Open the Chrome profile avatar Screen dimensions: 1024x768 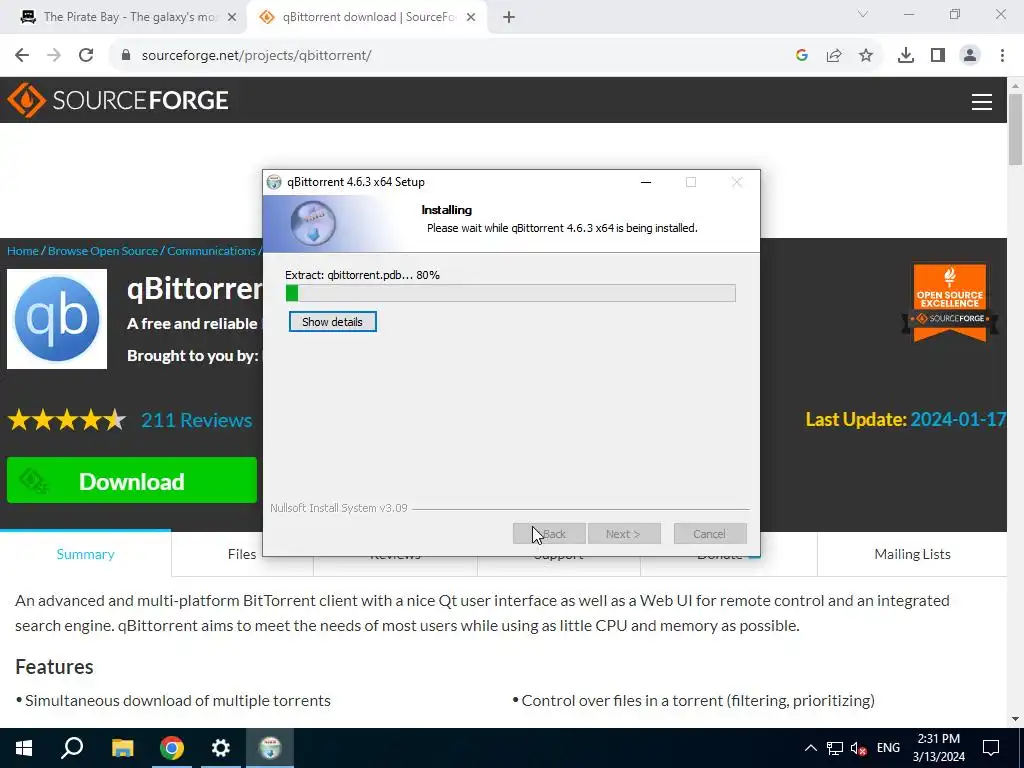click(970, 56)
